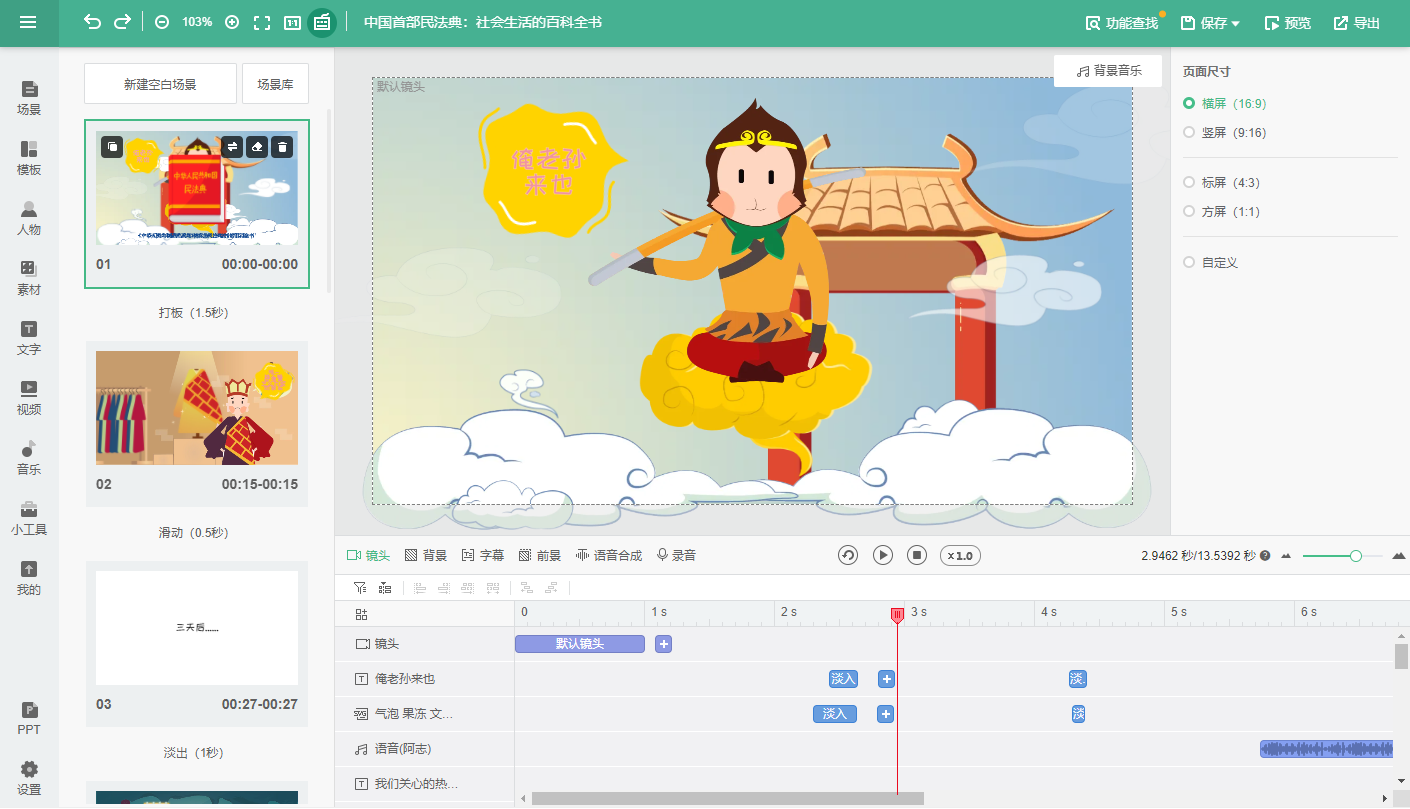Select 默认镜头 clip on timeline
This screenshot has height=809, width=1410.
580,644
